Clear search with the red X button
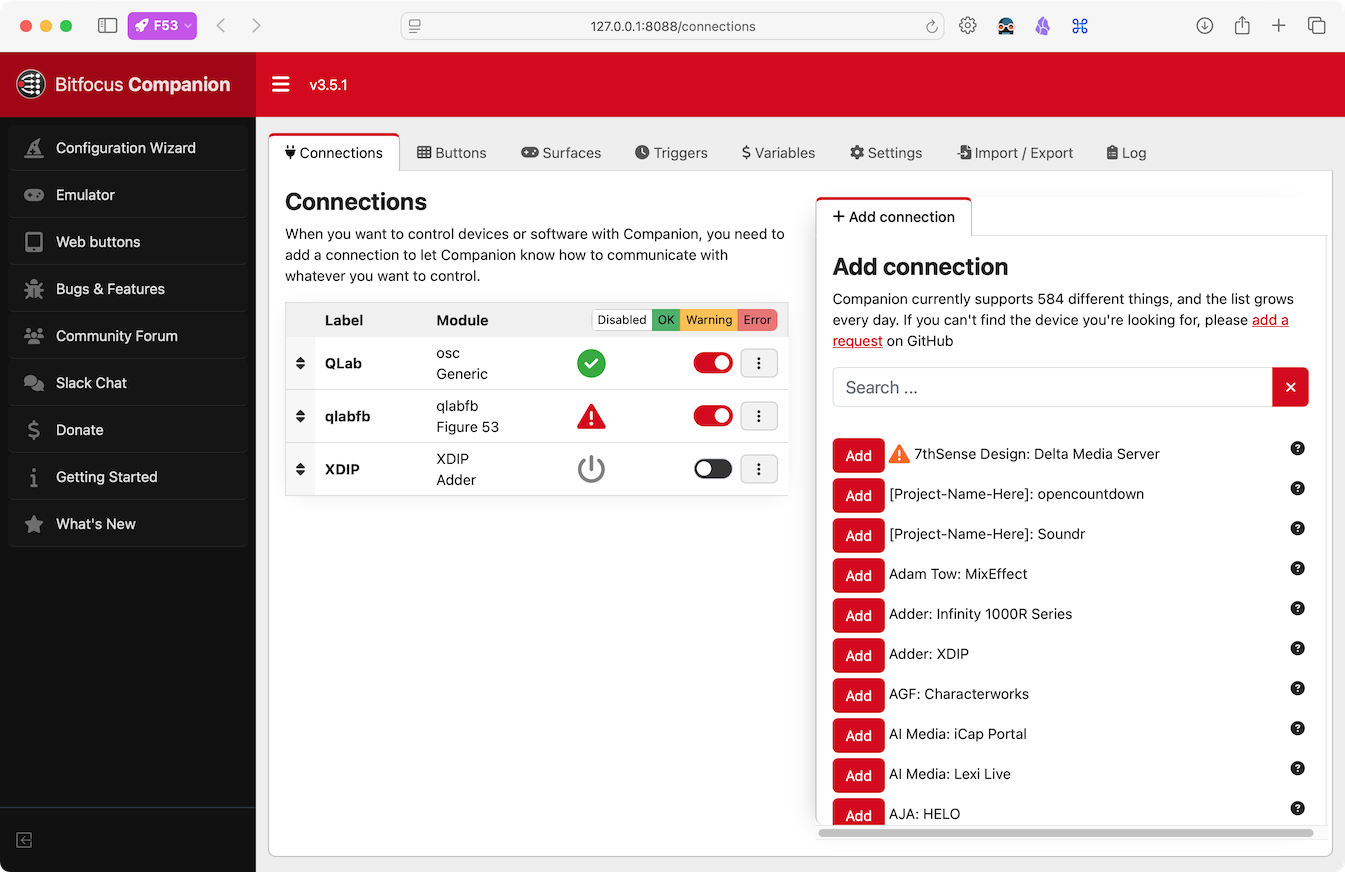The image size is (1345, 872). pyautogui.click(x=1290, y=387)
